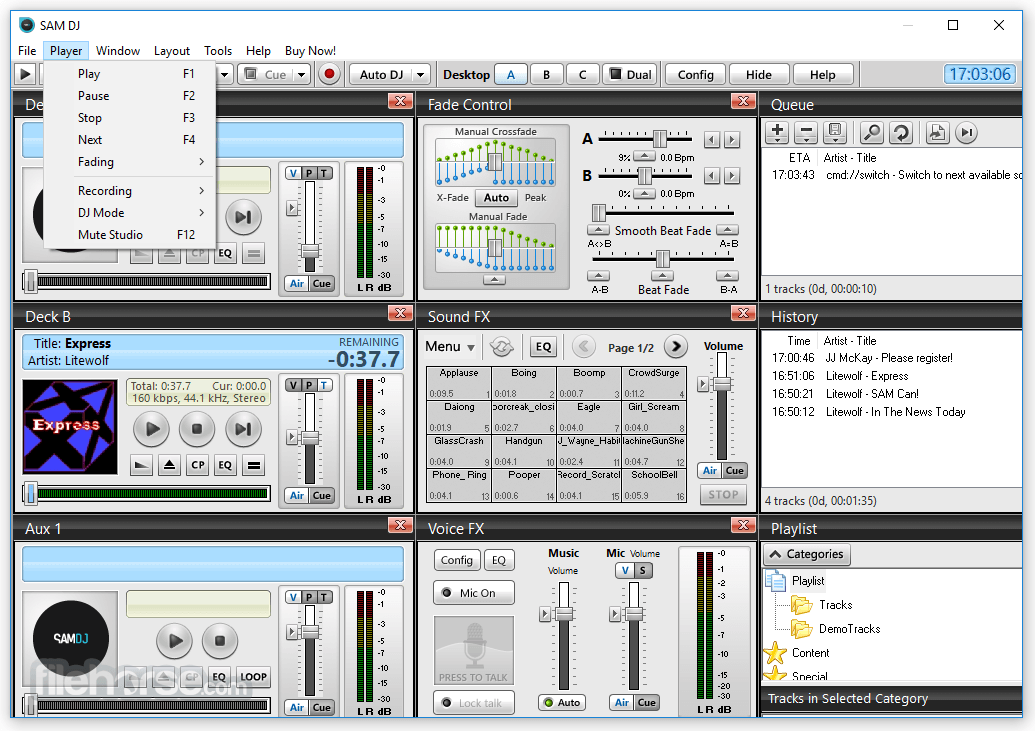Toggle Mic On in Voice FX
Screen dimensions: 1035x731
tap(474, 593)
